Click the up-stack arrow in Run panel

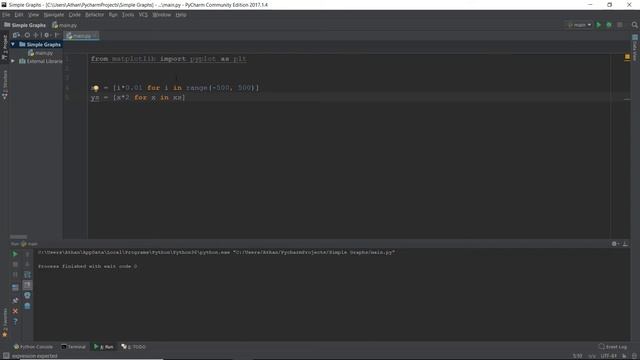tap(27, 254)
